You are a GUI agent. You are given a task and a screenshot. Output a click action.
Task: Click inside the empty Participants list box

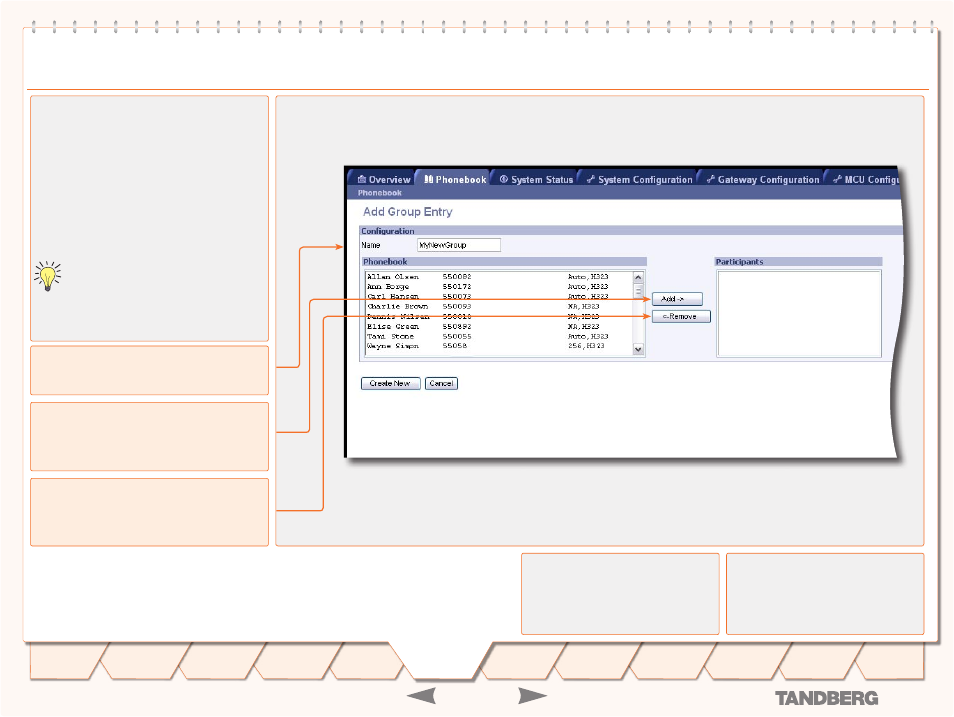(799, 313)
